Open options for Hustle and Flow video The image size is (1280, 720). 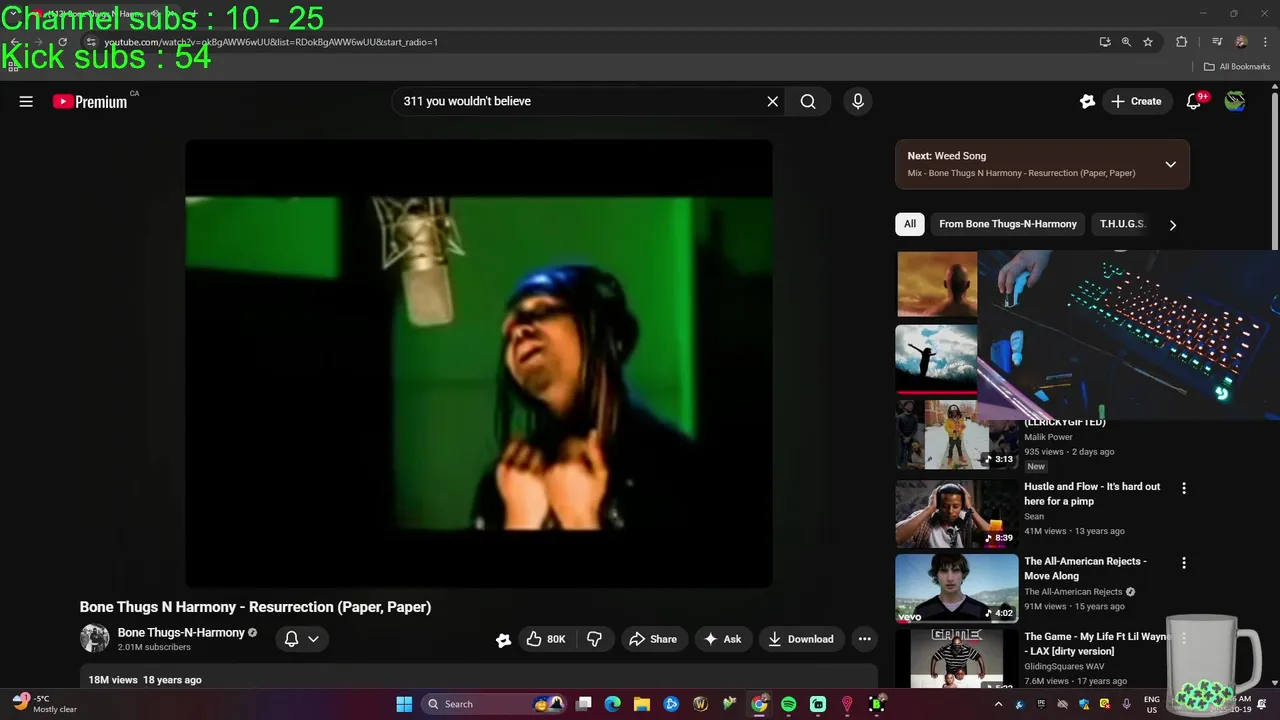tap(1184, 488)
